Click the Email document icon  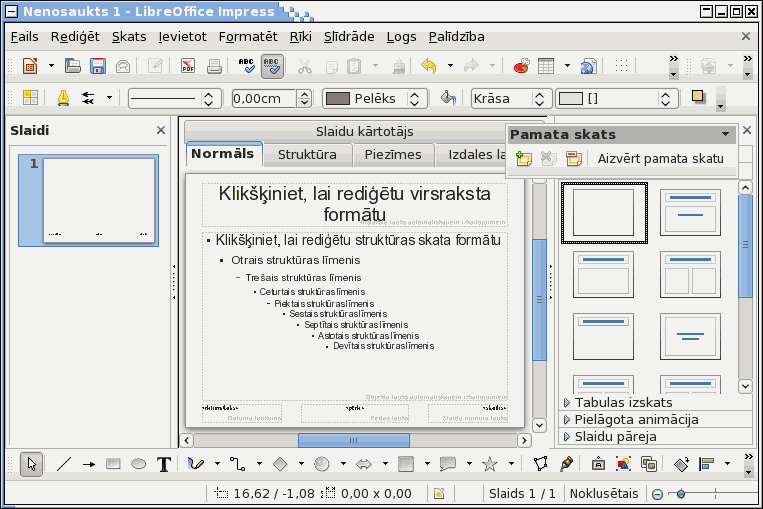point(123,66)
